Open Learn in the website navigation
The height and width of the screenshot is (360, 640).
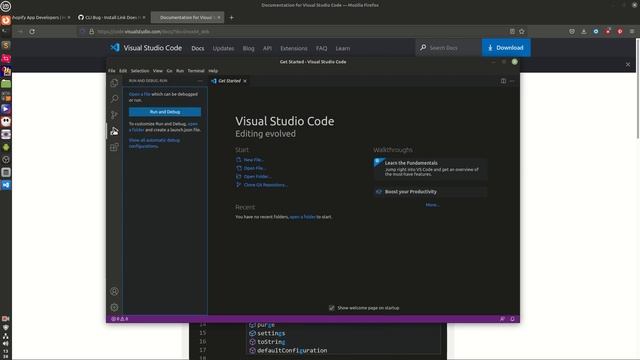342,48
